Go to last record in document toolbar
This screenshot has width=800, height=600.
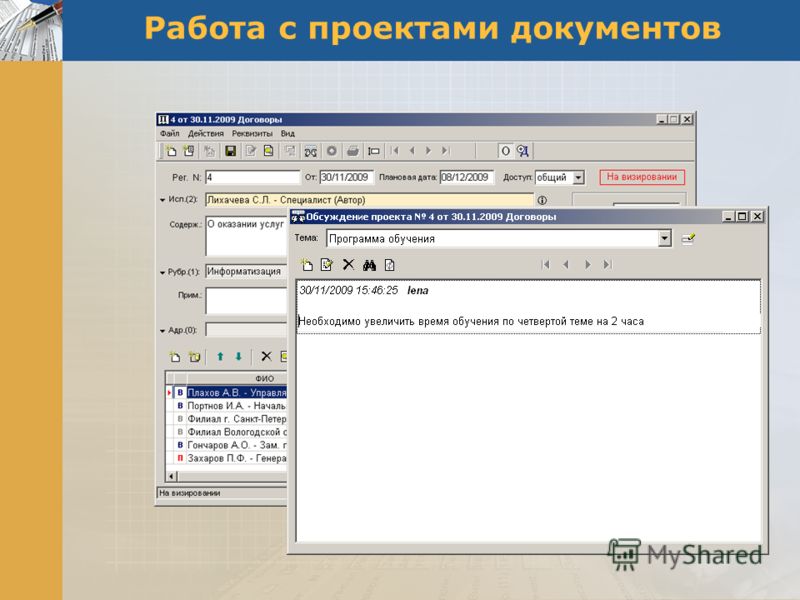tap(445, 151)
